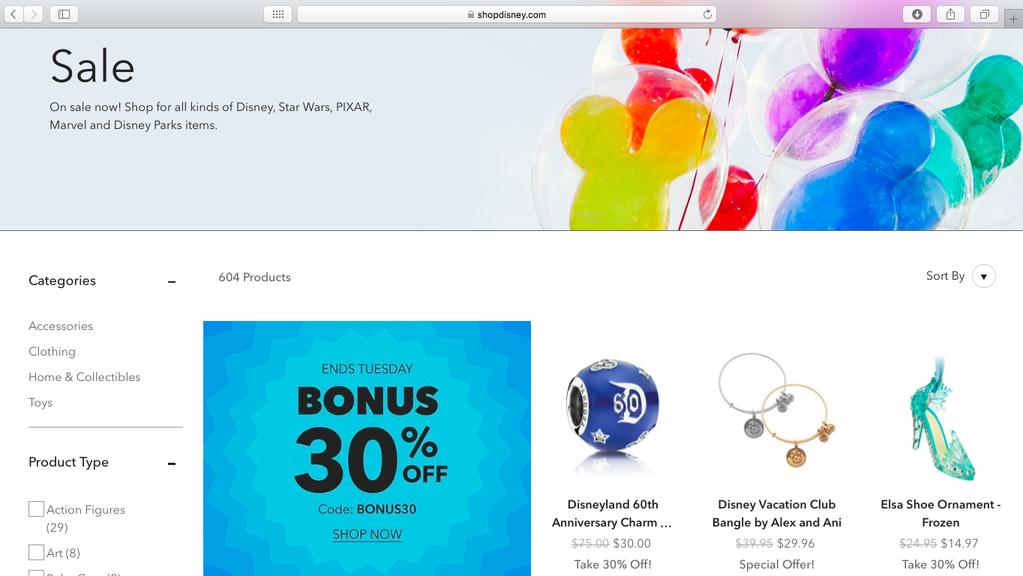Go back with Safari's back arrow
This screenshot has width=1023, height=576.
pos(14,14)
